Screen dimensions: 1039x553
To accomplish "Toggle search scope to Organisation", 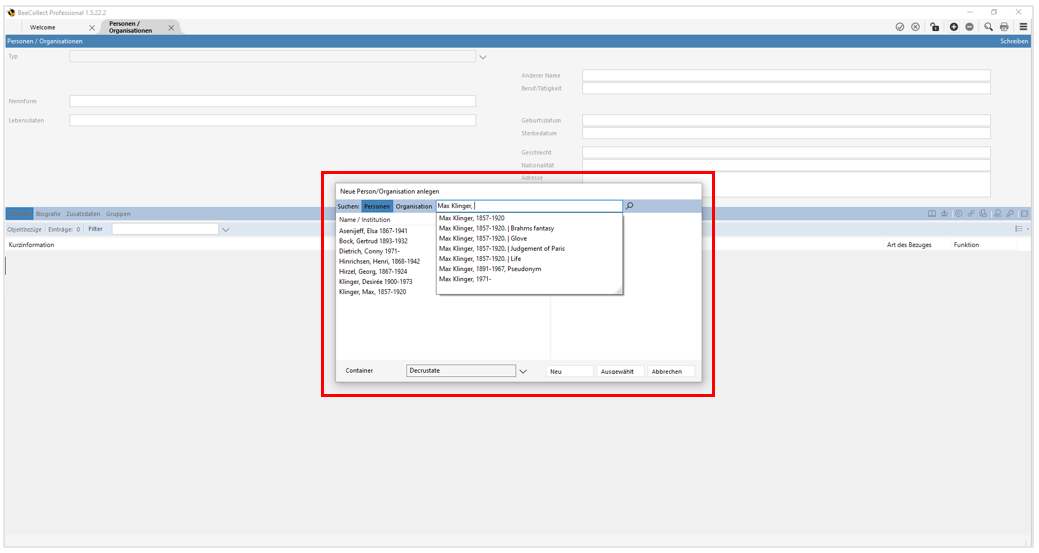I will click(x=414, y=206).
